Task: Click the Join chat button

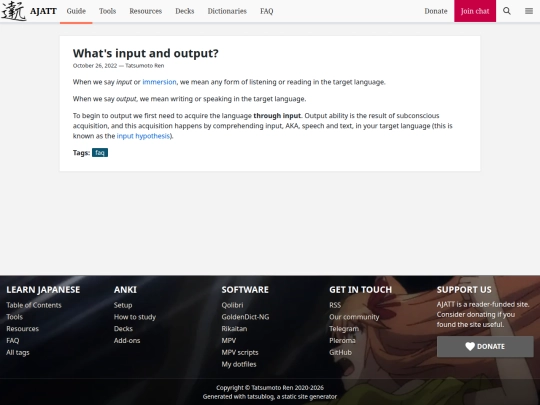Action: (x=475, y=11)
